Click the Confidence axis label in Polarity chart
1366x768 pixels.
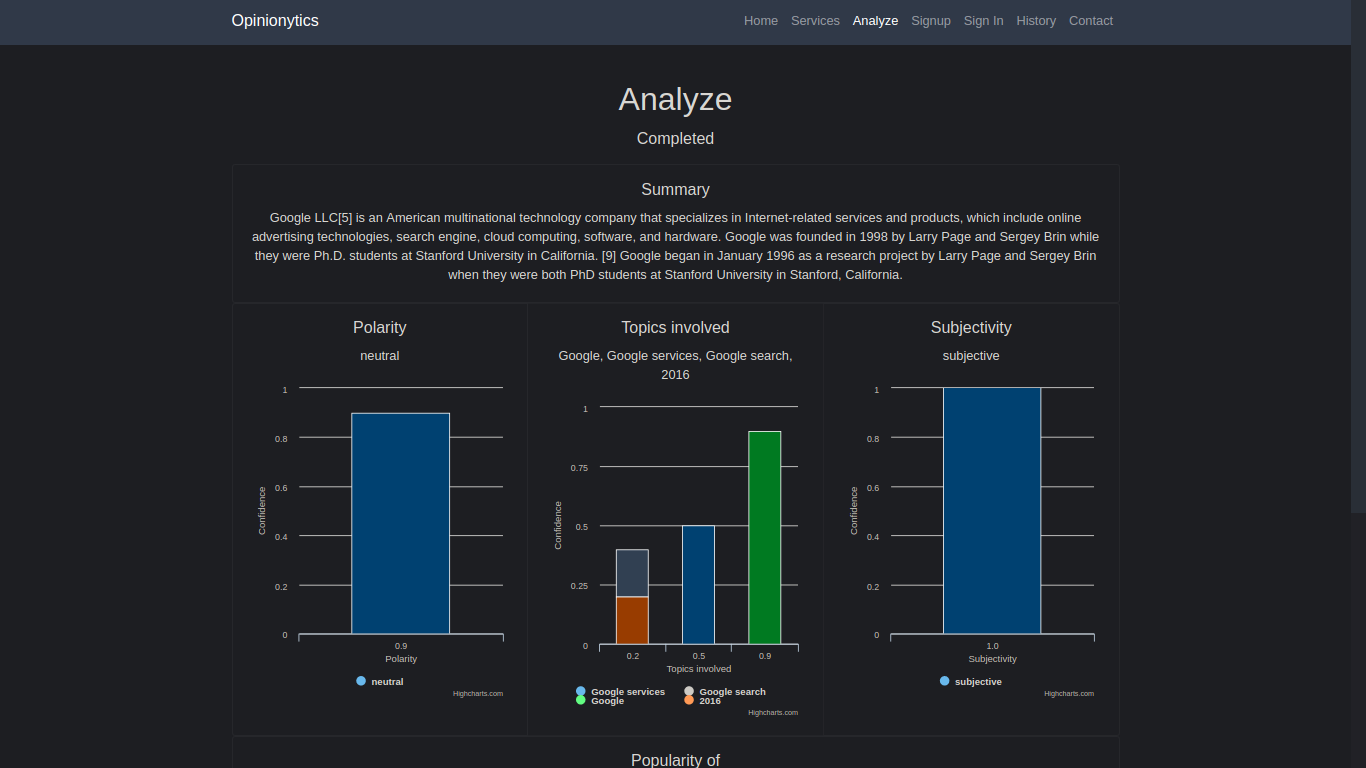(262, 510)
